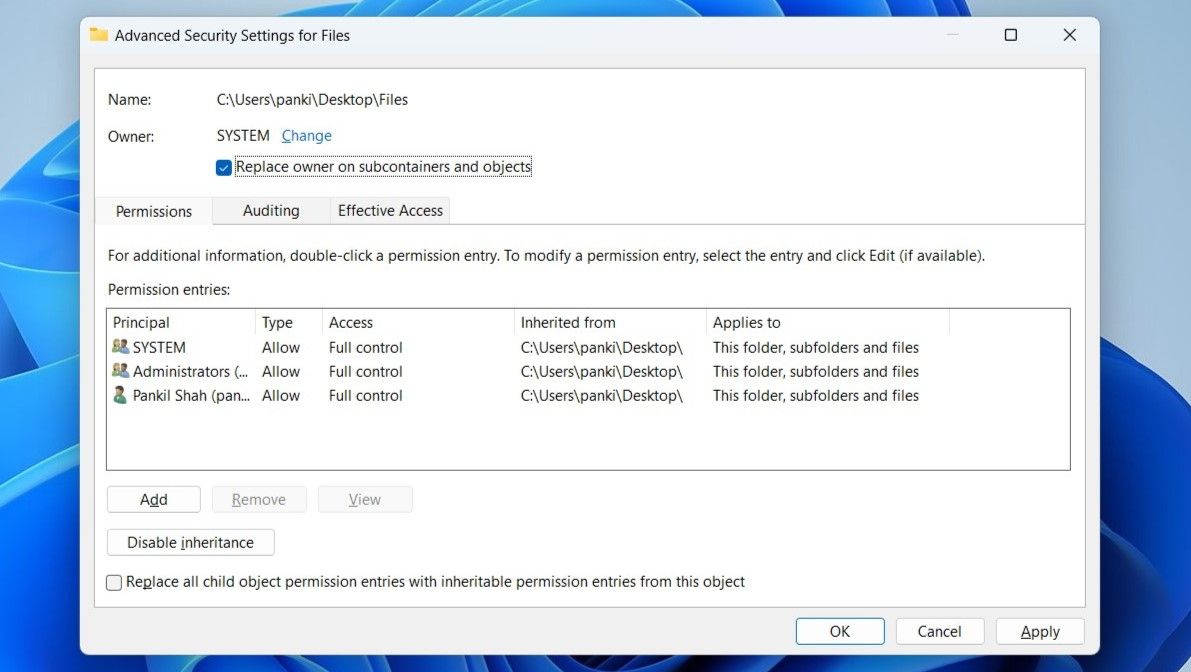This screenshot has width=1191, height=672.
Task: Click Disable inheritance
Action: (x=190, y=542)
